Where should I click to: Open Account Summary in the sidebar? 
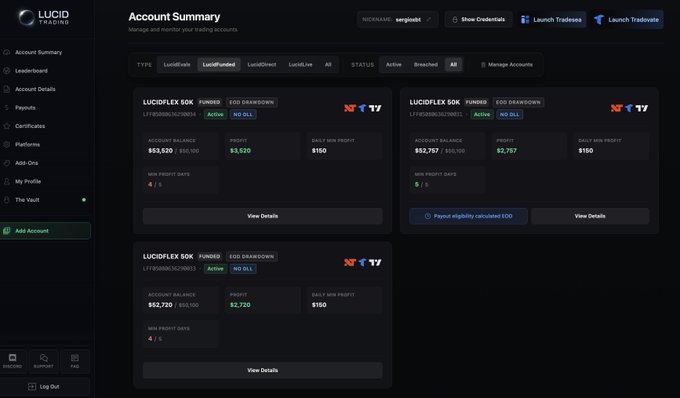coord(38,52)
